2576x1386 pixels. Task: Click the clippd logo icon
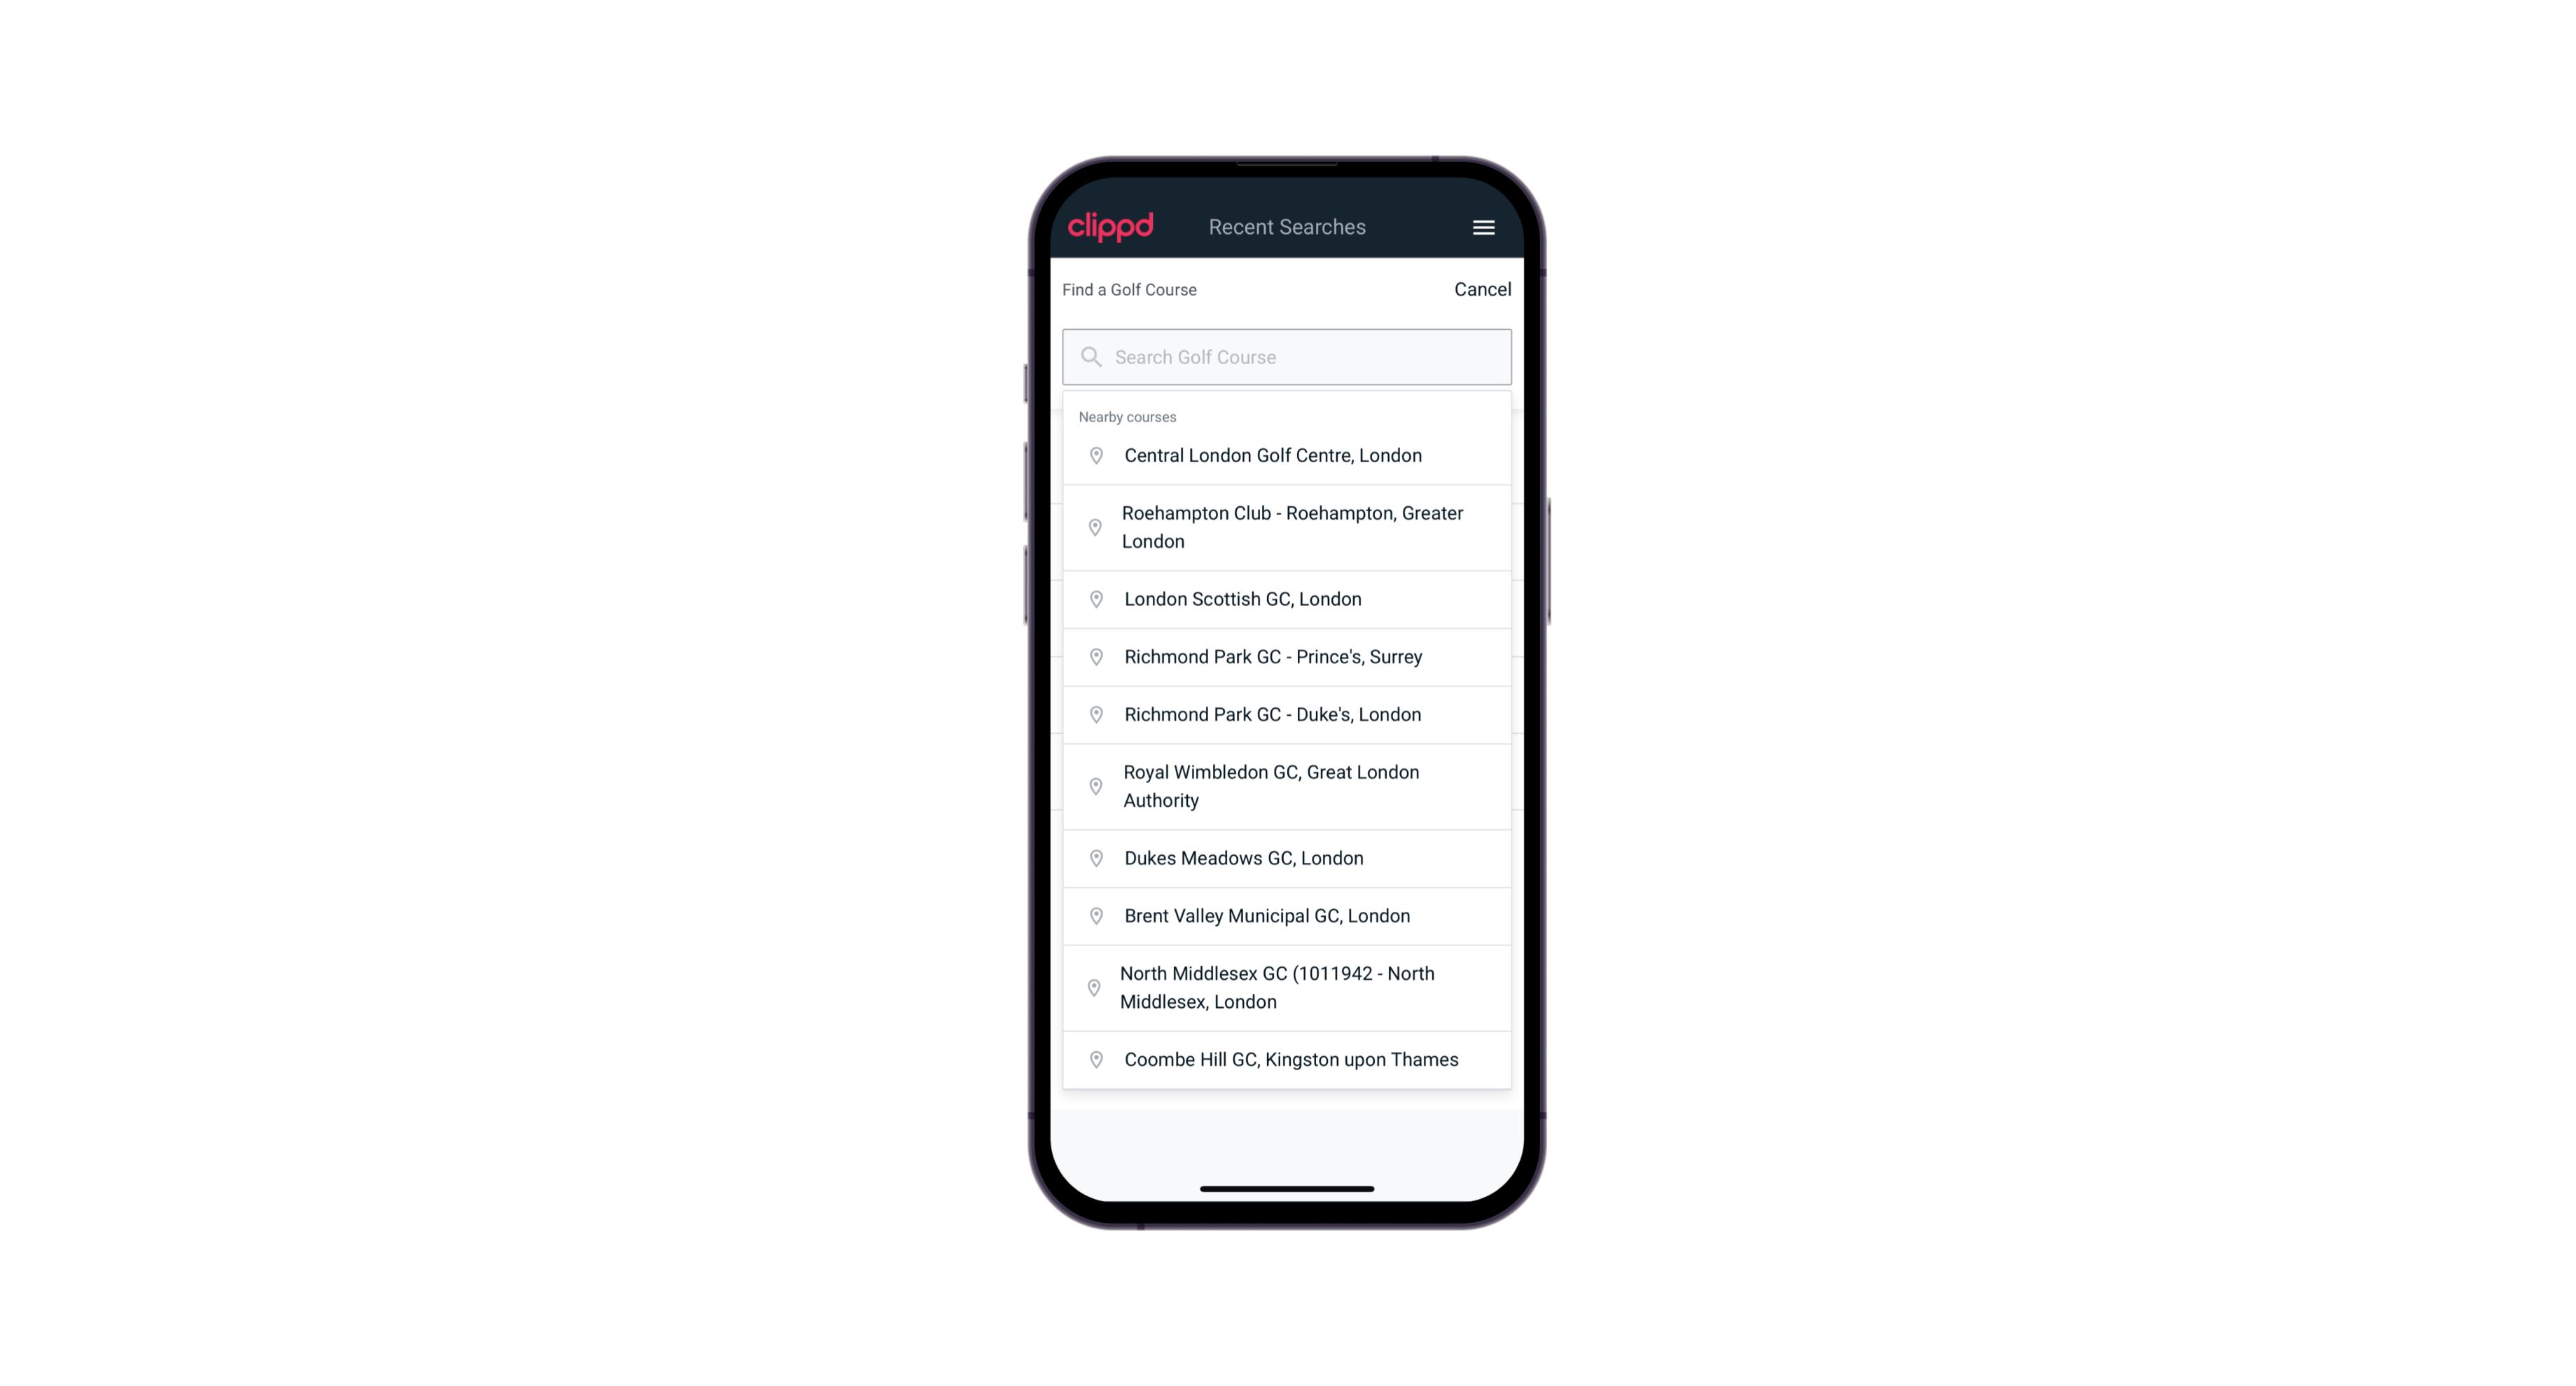coord(1111,226)
